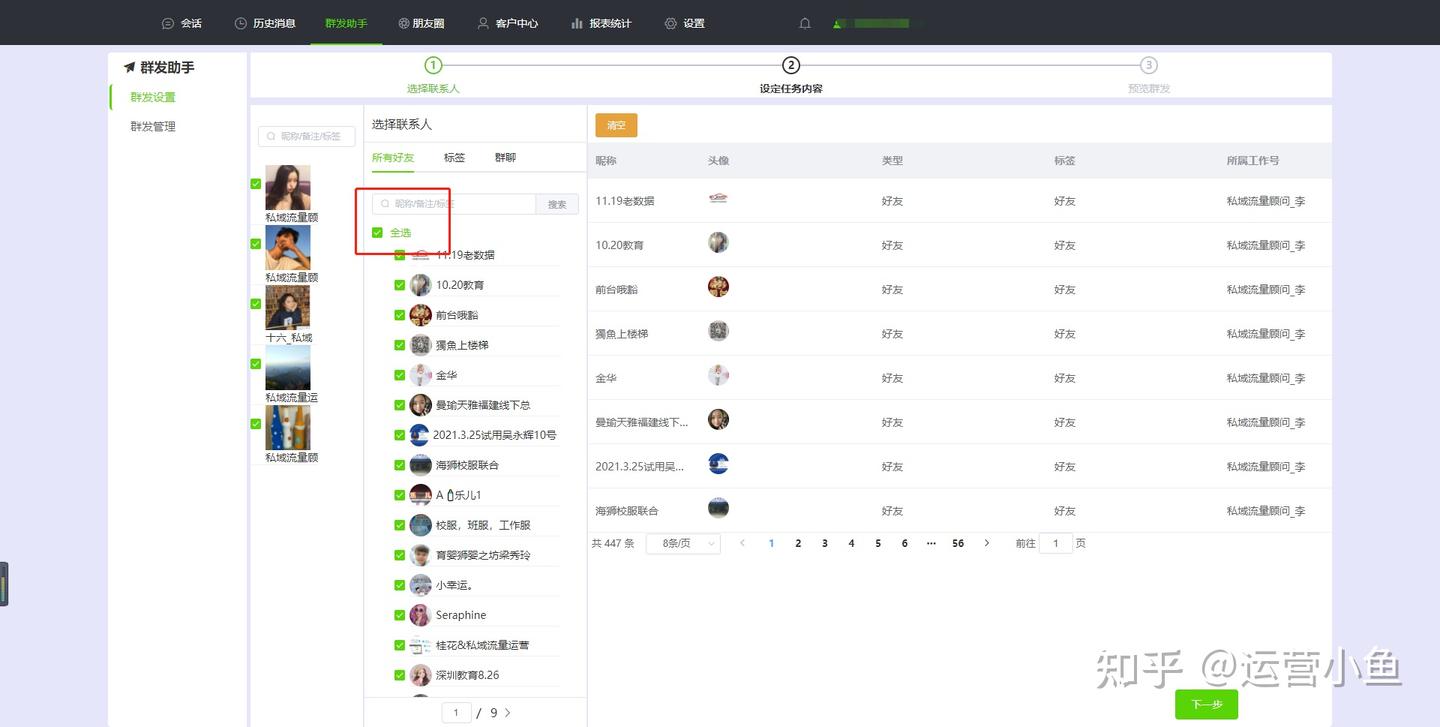This screenshot has height=727, width=1440.
Task: Open the 报表统计 statistics page
Action: coord(601,22)
